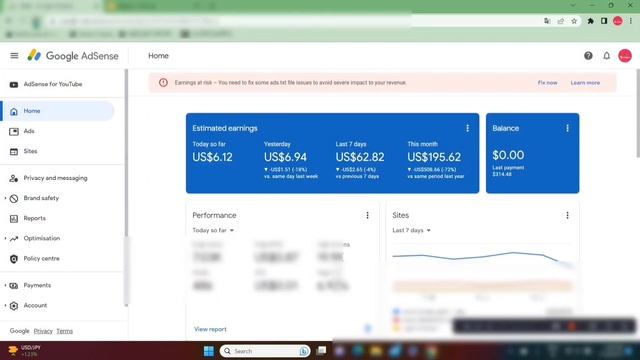Click the Policy centre shield icon

coord(14,259)
